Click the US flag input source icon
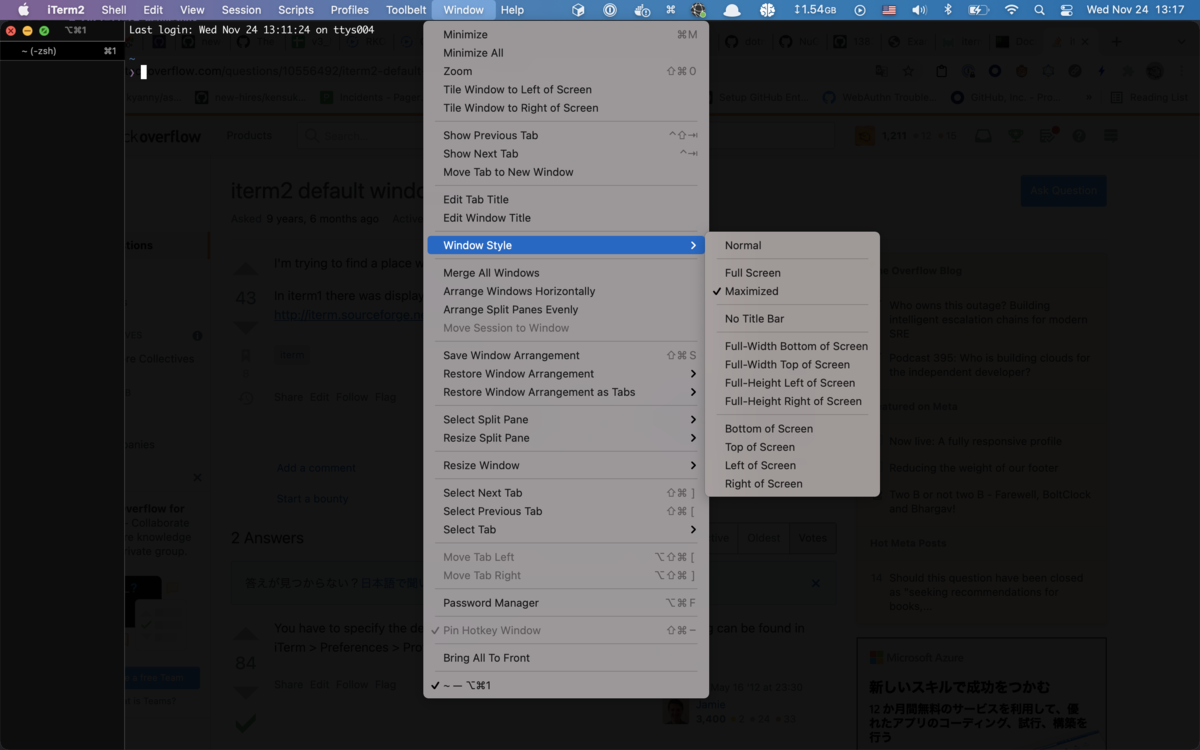 (x=888, y=10)
